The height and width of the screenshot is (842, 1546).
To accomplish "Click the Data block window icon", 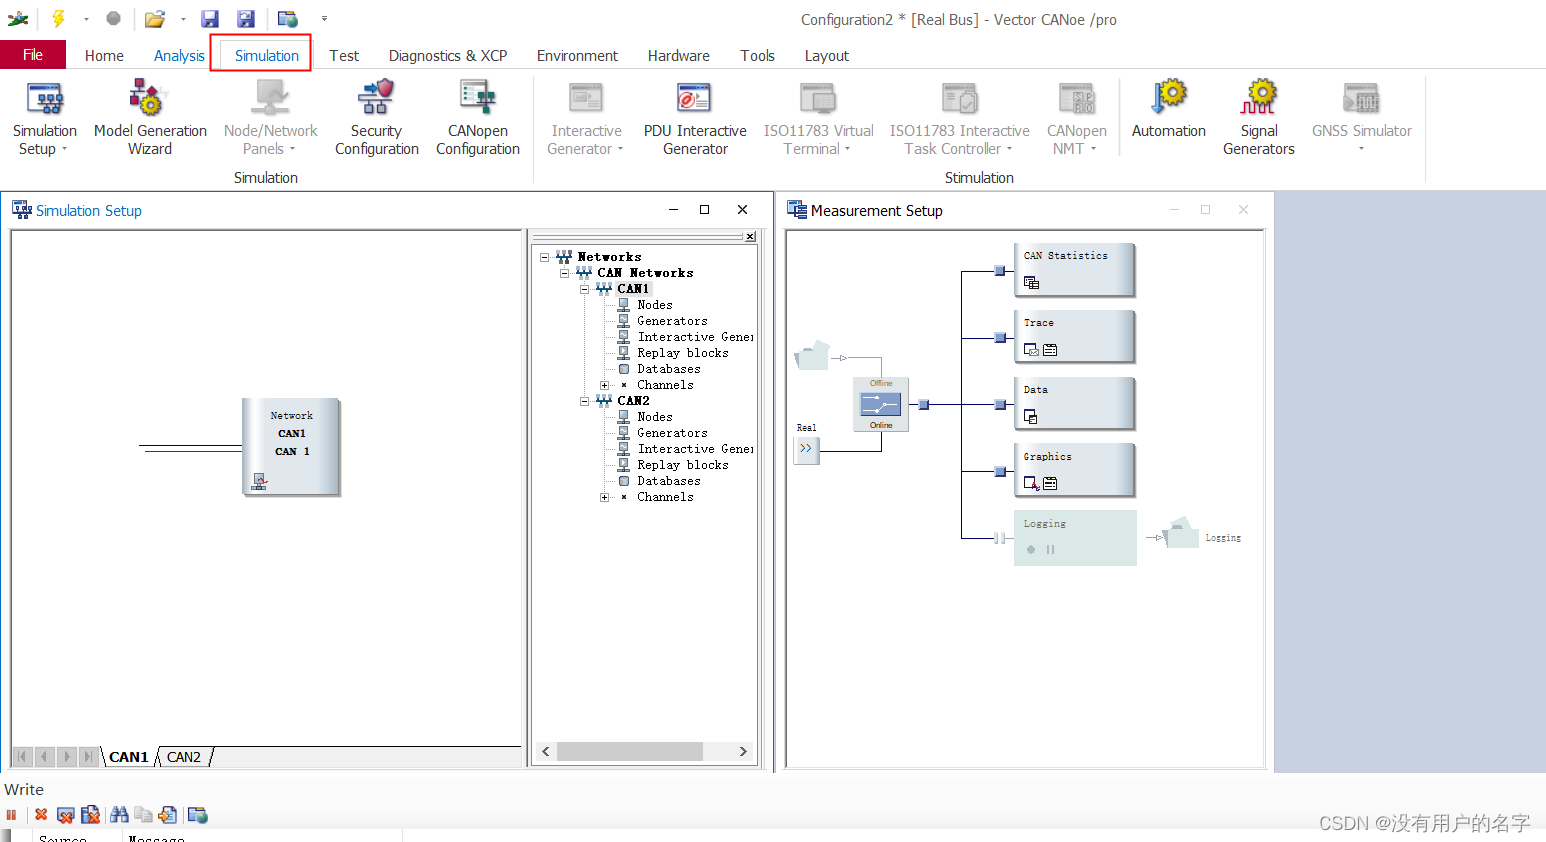I will 1031,417.
